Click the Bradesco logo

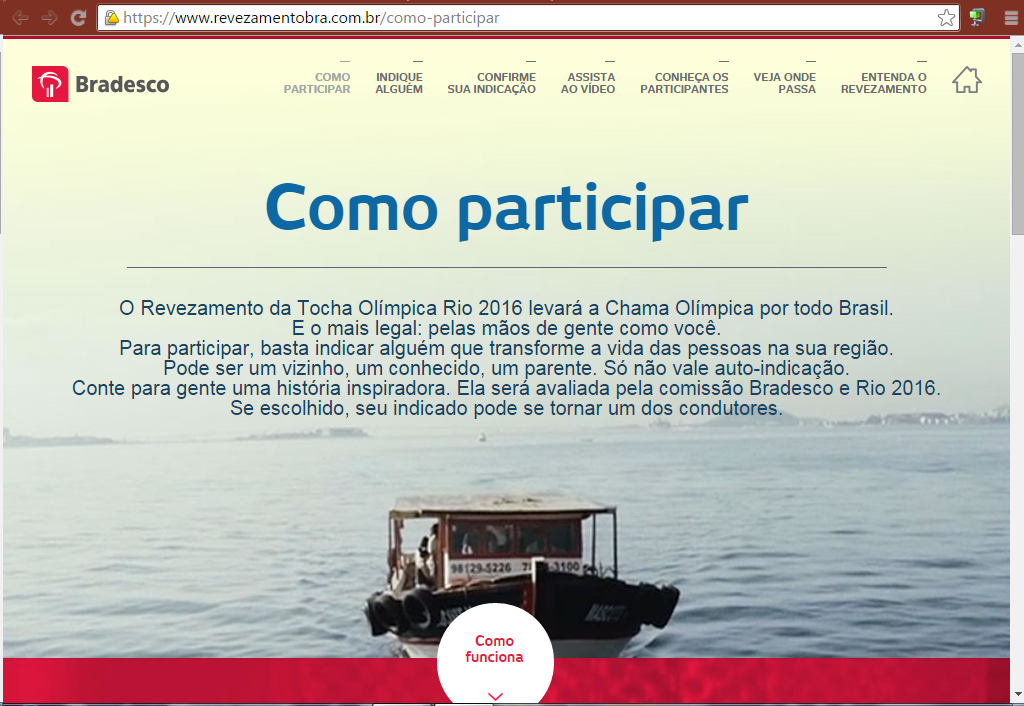point(101,84)
